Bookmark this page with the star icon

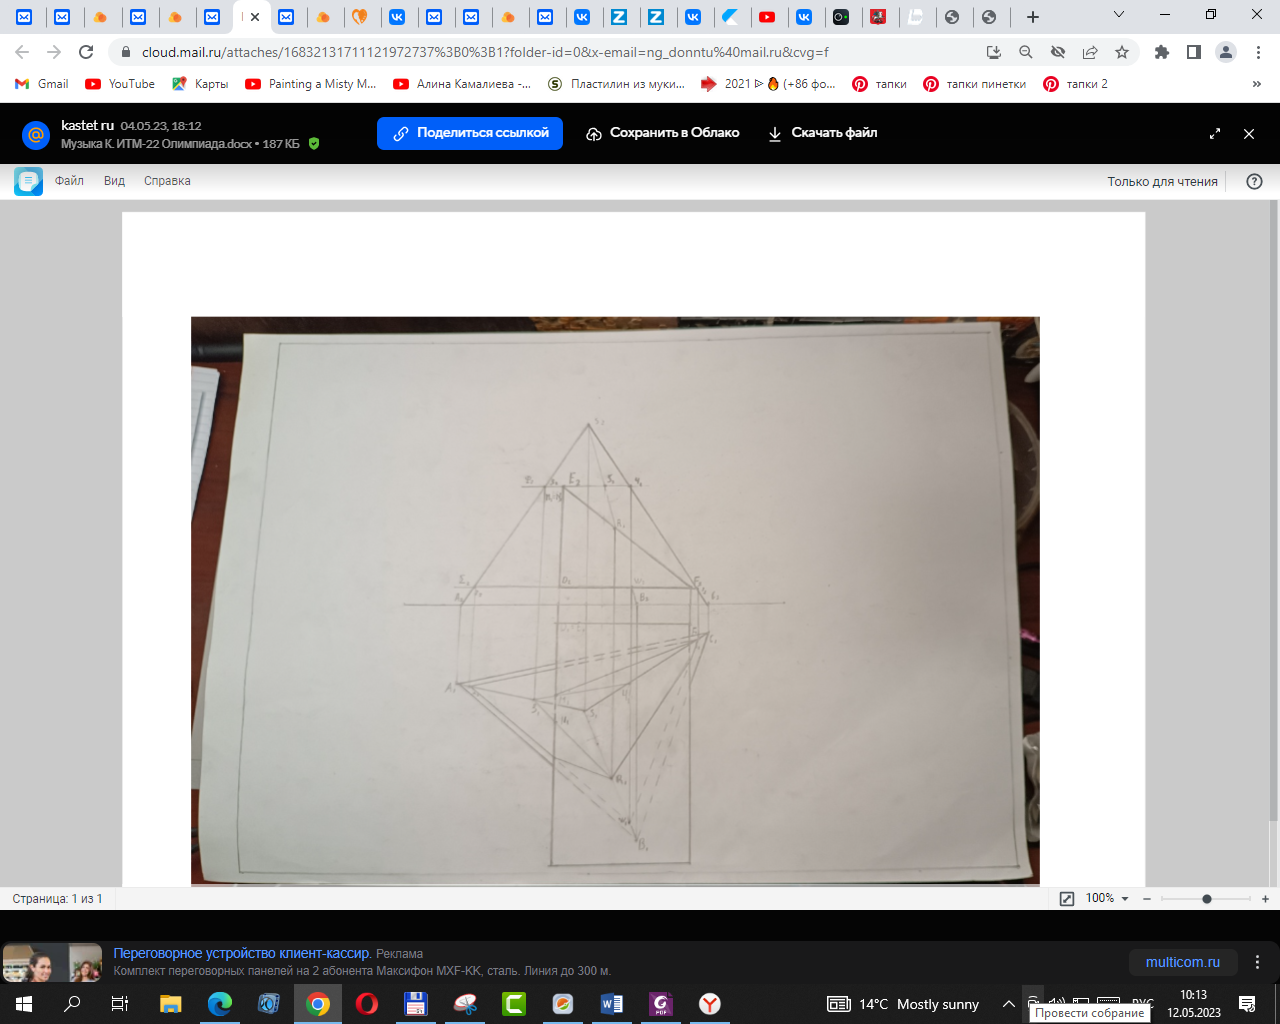tap(1122, 52)
